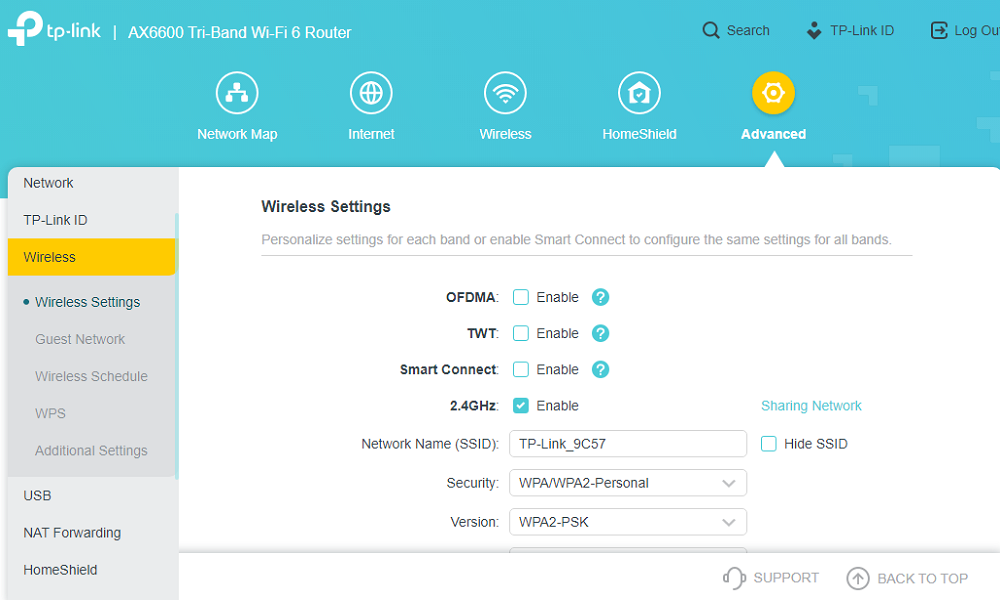
Task: Click the TP-Link ID header label
Action: click(862, 30)
